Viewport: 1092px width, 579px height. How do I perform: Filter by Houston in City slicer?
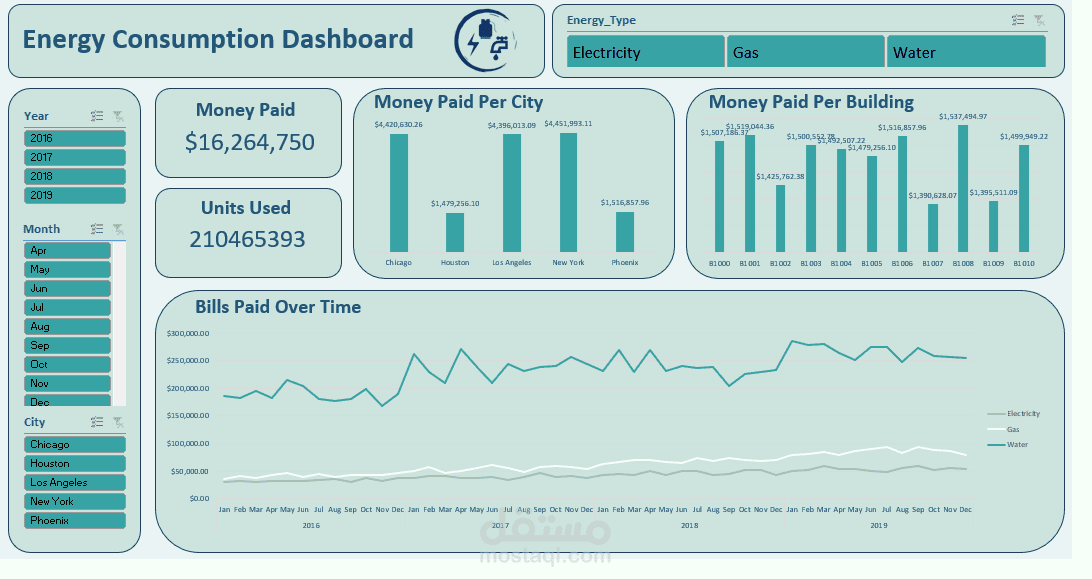[75, 463]
